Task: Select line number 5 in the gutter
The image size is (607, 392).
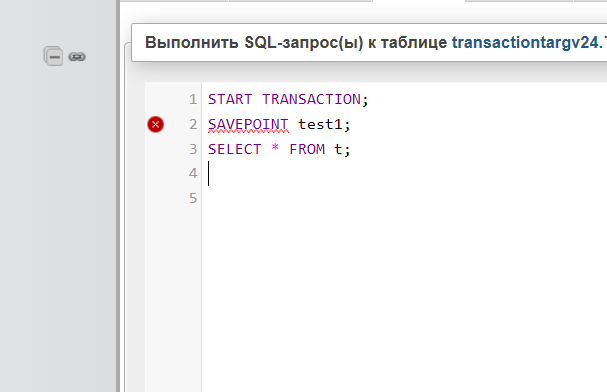Action: (x=193, y=198)
